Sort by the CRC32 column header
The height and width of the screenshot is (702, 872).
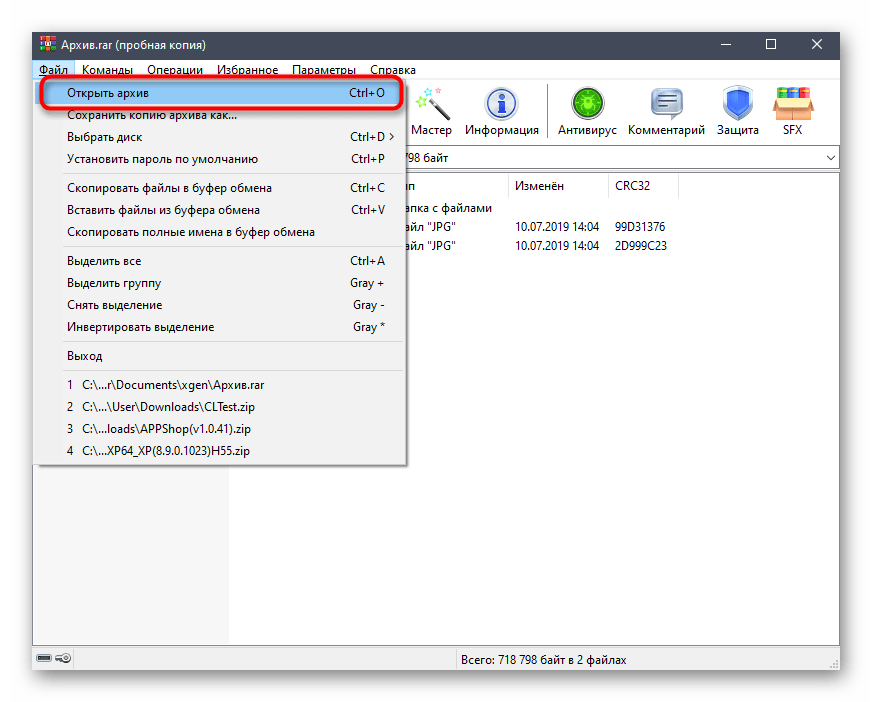point(644,186)
